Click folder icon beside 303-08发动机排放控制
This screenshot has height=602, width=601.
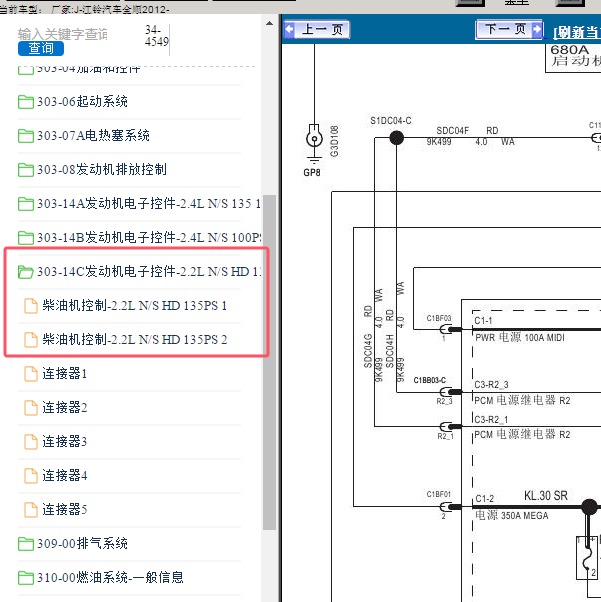26,170
